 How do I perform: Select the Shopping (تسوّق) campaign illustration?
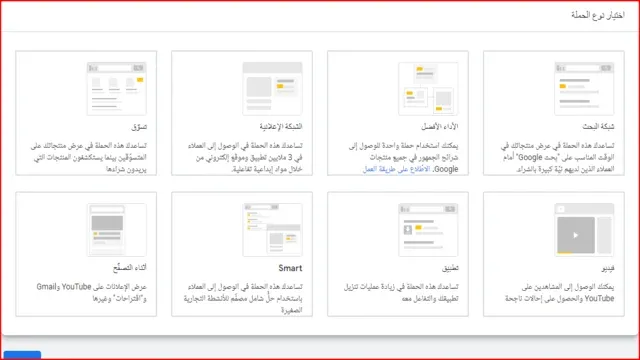[x=116, y=89]
